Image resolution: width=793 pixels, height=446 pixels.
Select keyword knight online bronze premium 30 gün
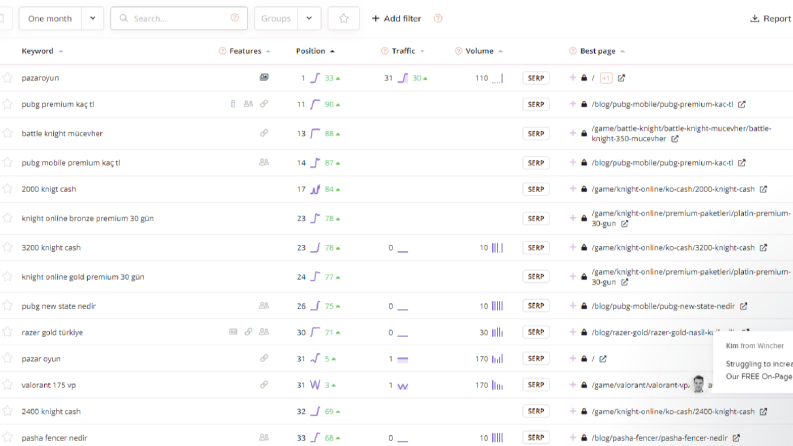tap(87, 218)
